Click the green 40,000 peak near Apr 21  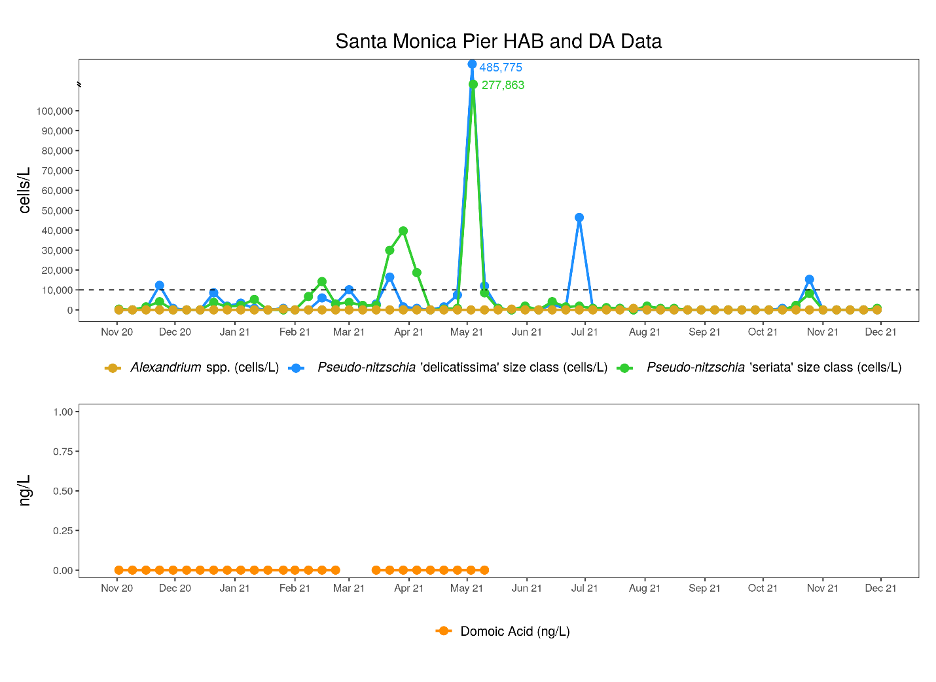click(403, 231)
